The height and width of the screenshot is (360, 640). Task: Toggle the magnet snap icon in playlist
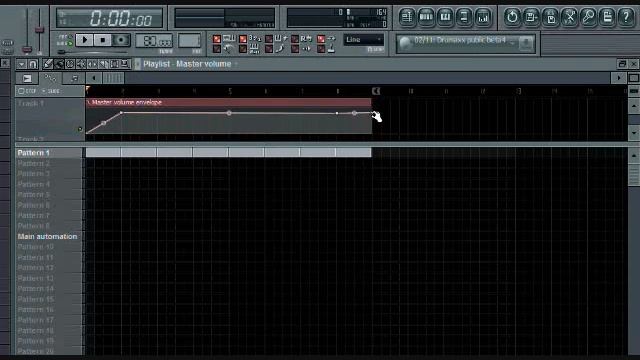(x=33, y=64)
